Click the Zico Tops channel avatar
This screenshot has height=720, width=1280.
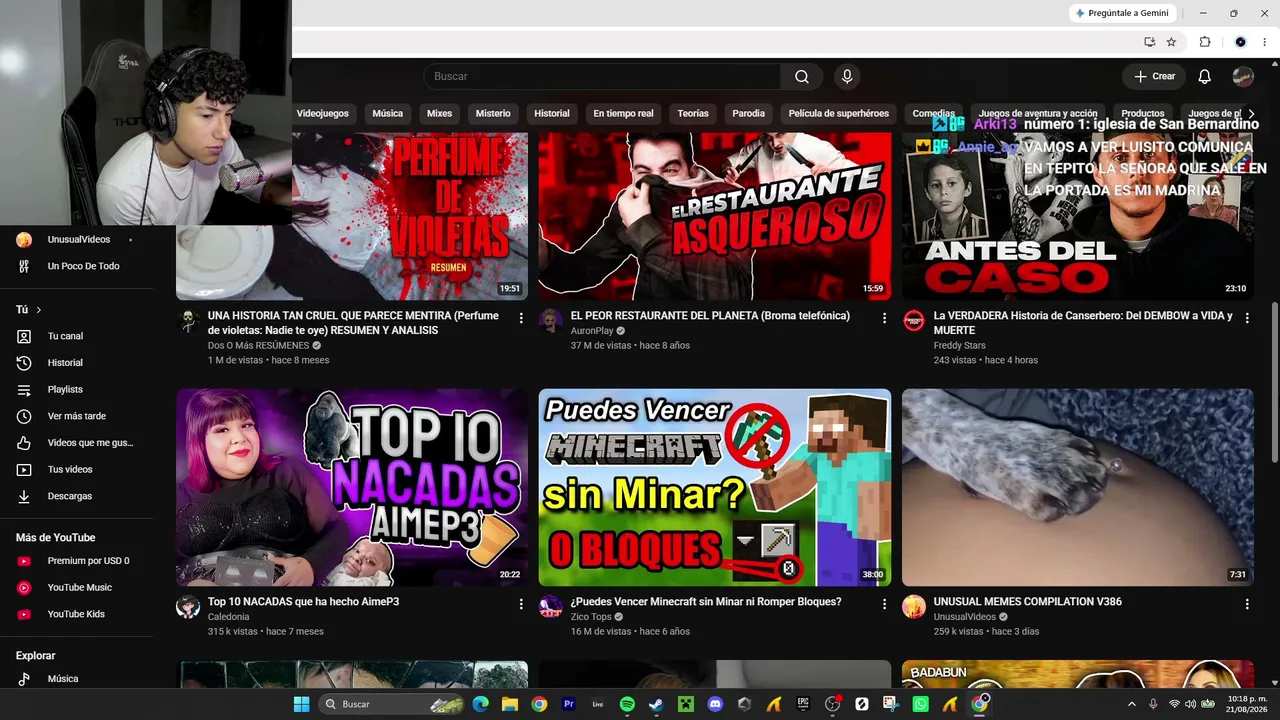pyautogui.click(x=551, y=607)
